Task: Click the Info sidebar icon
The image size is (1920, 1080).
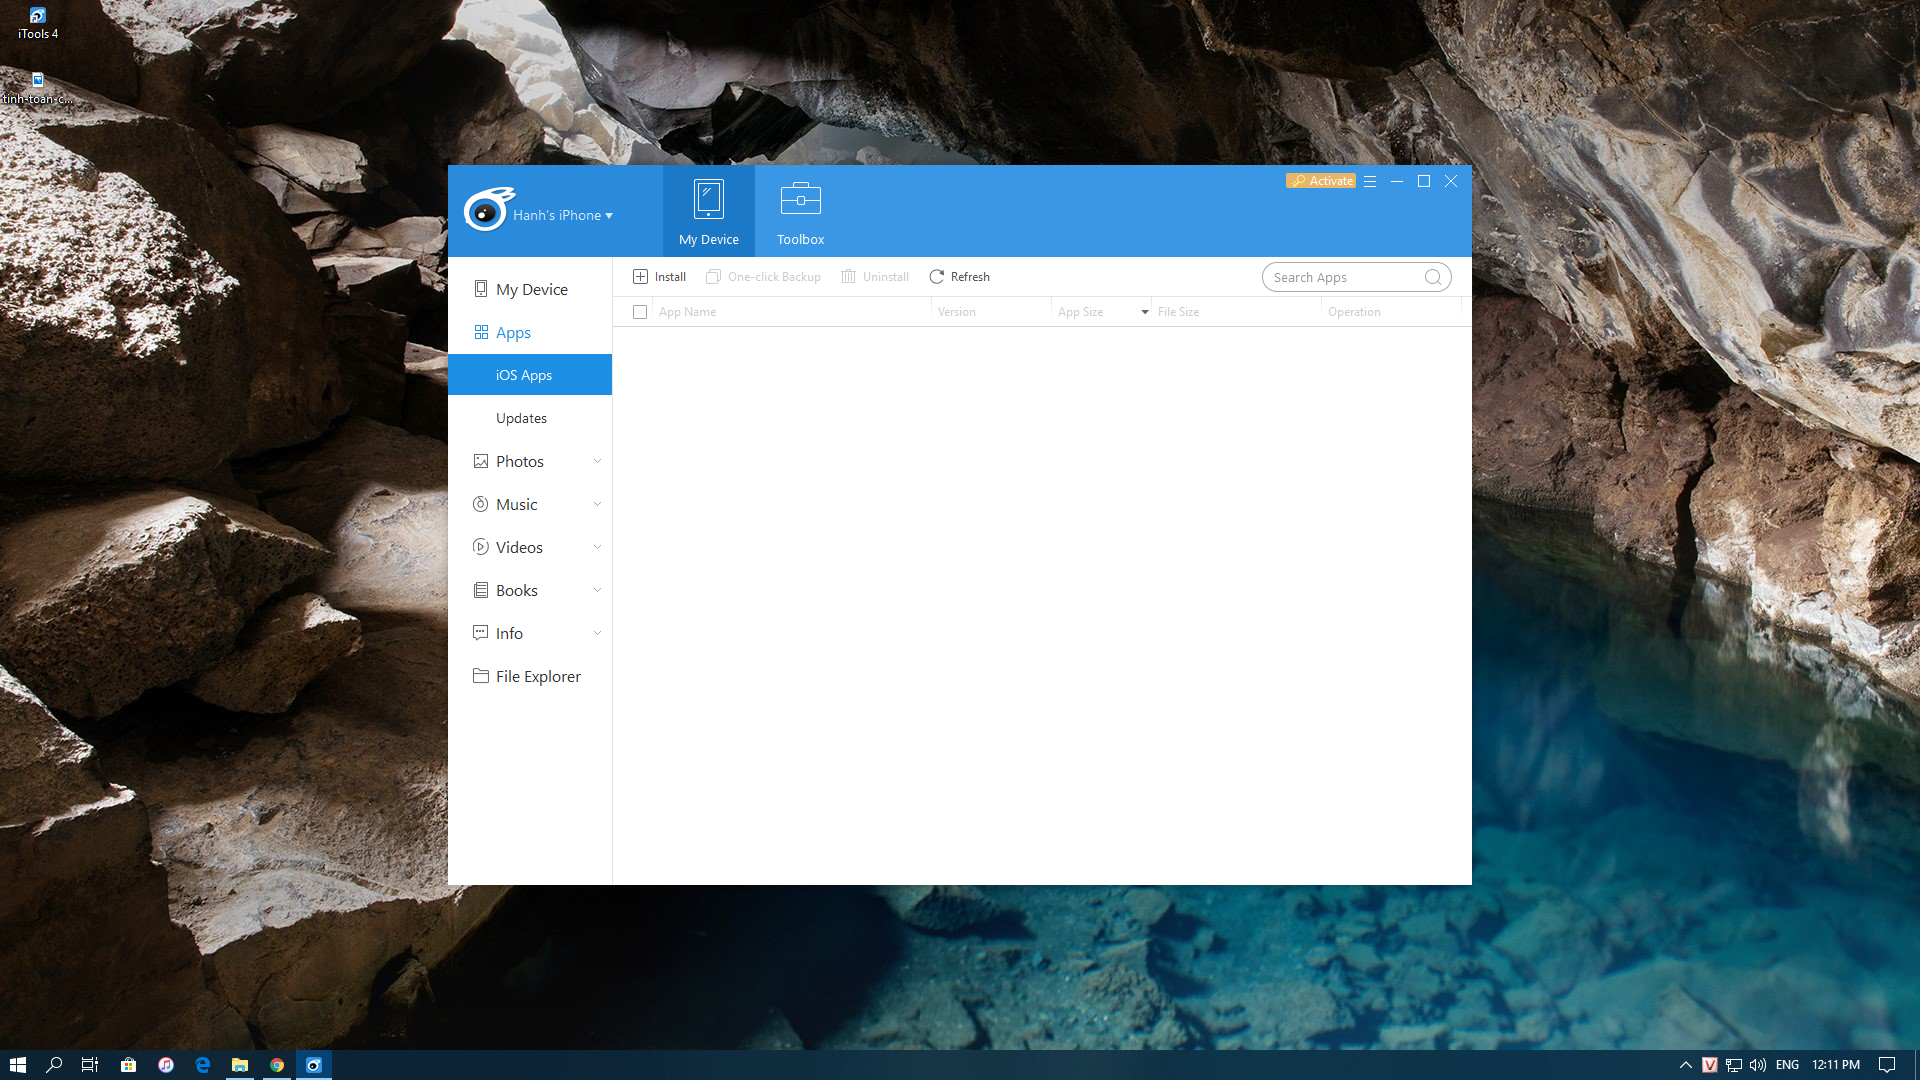Action: point(481,633)
